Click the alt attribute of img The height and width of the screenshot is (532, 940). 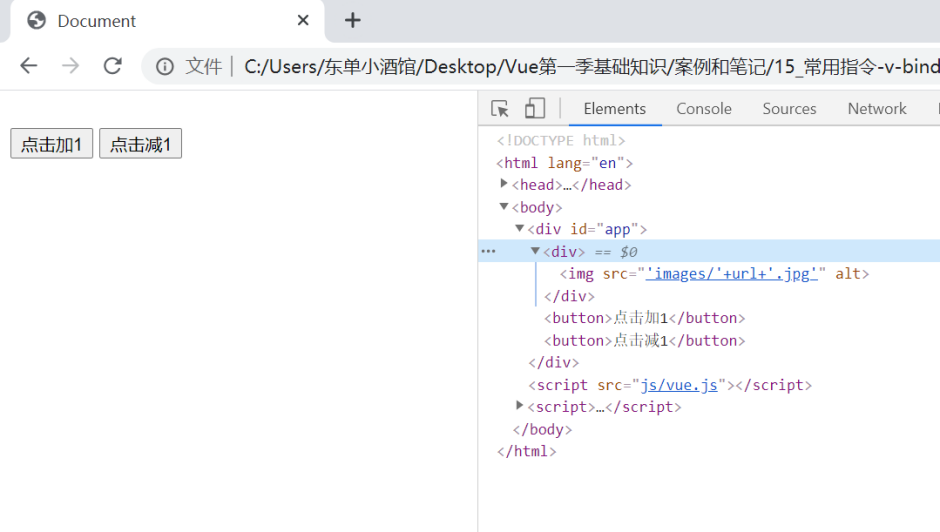point(848,274)
